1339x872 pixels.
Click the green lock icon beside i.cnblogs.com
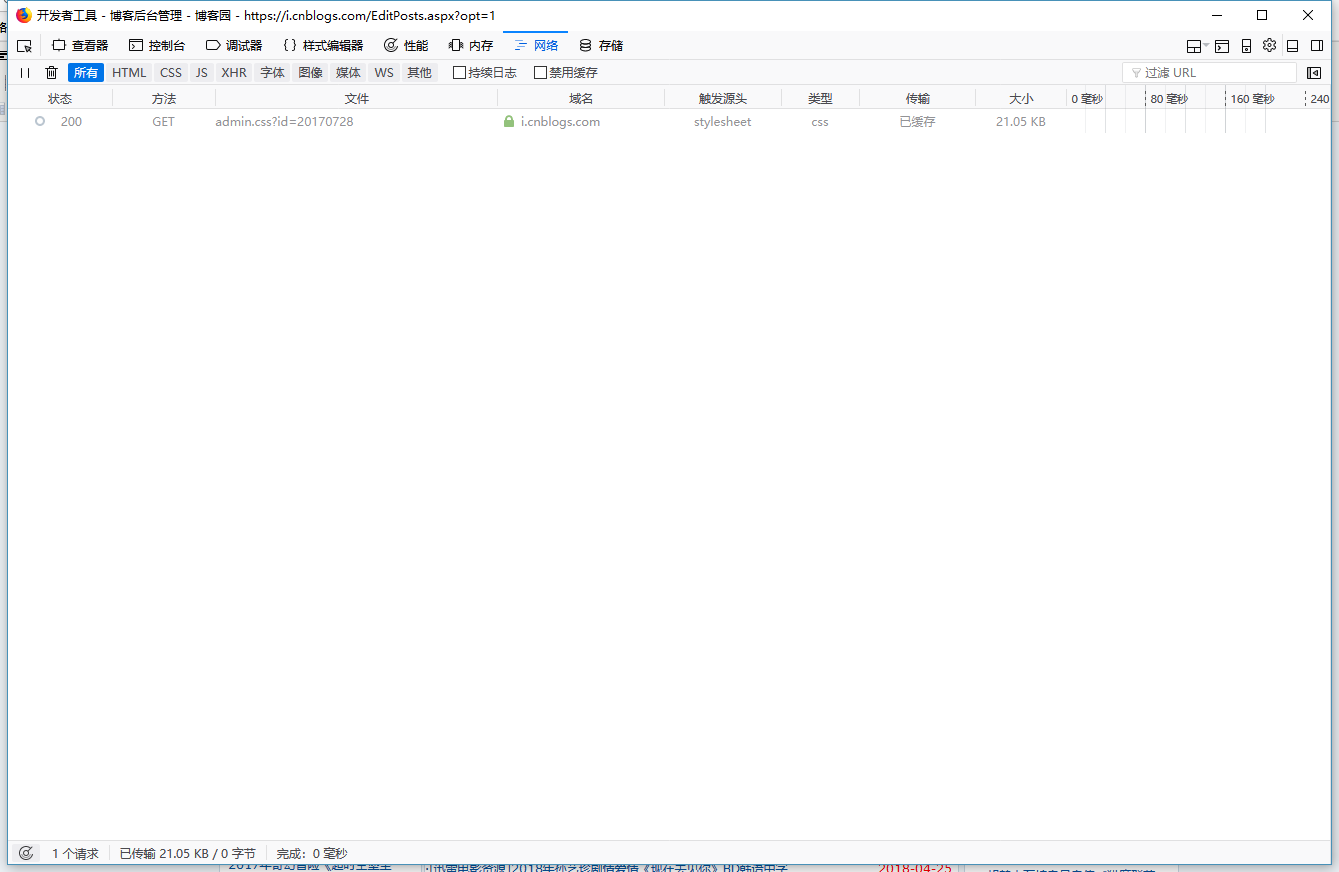point(509,121)
